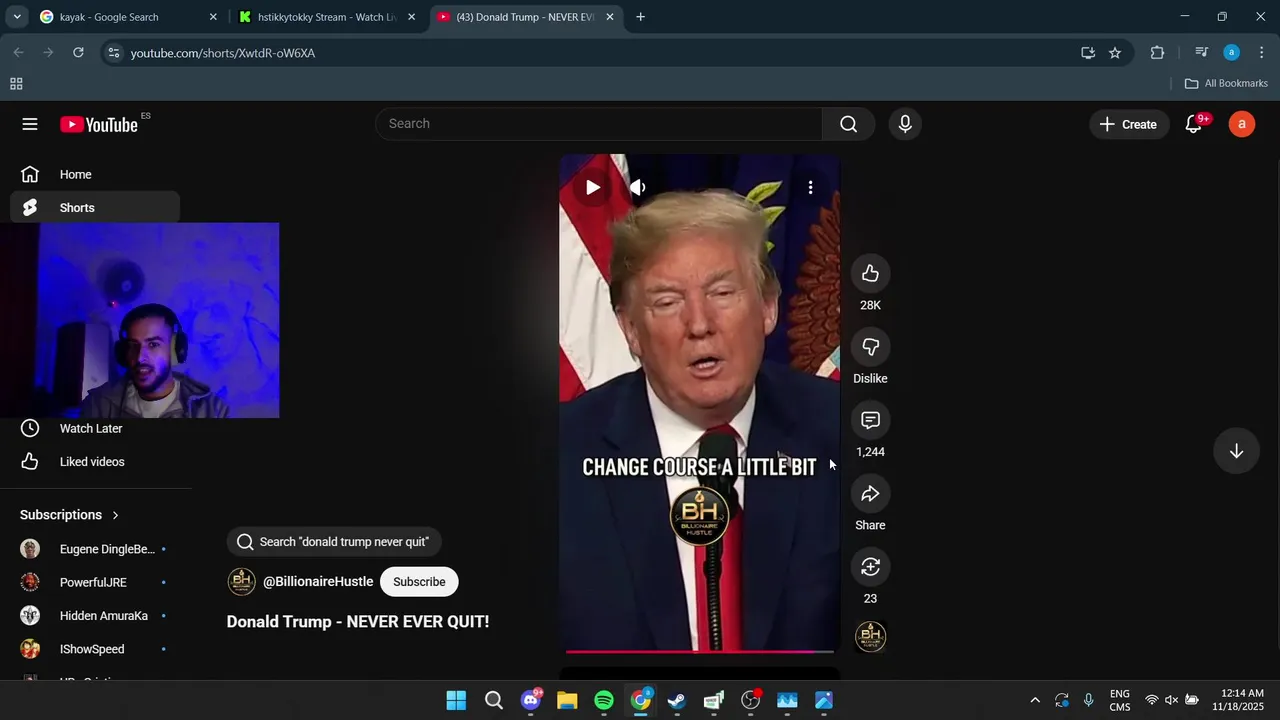The height and width of the screenshot is (720, 1280).
Task: Focus the YouTube search field
Action: click(x=600, y=124)
